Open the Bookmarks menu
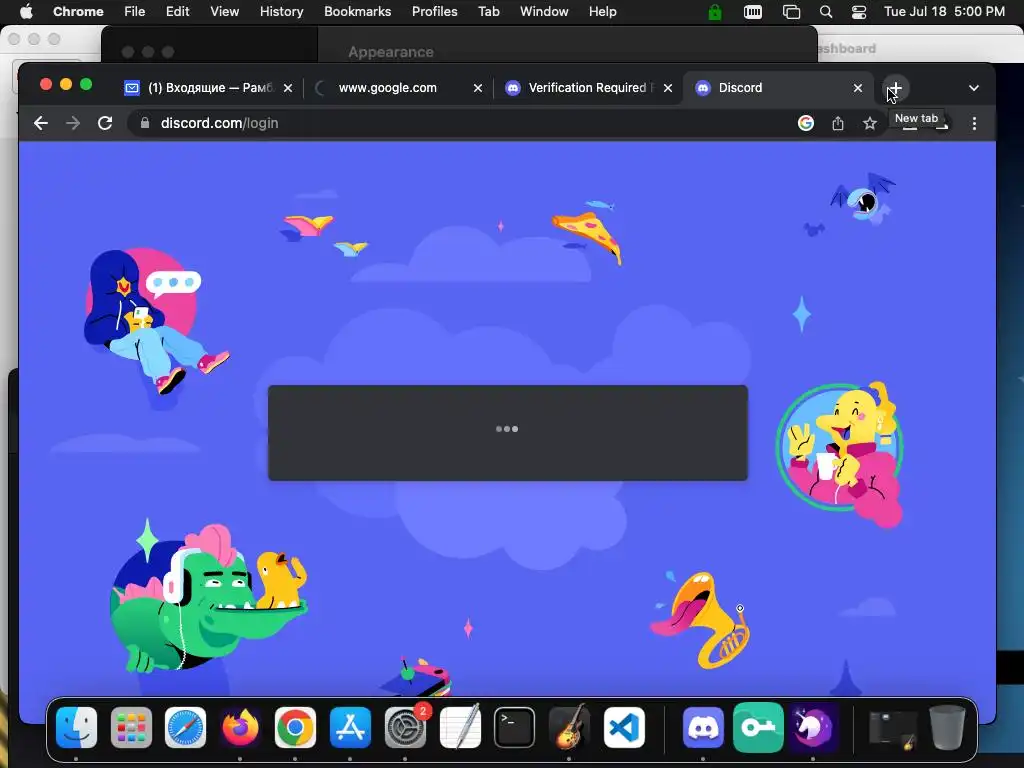The height and width of the screenshot is (768, 1024). [357, 12]
